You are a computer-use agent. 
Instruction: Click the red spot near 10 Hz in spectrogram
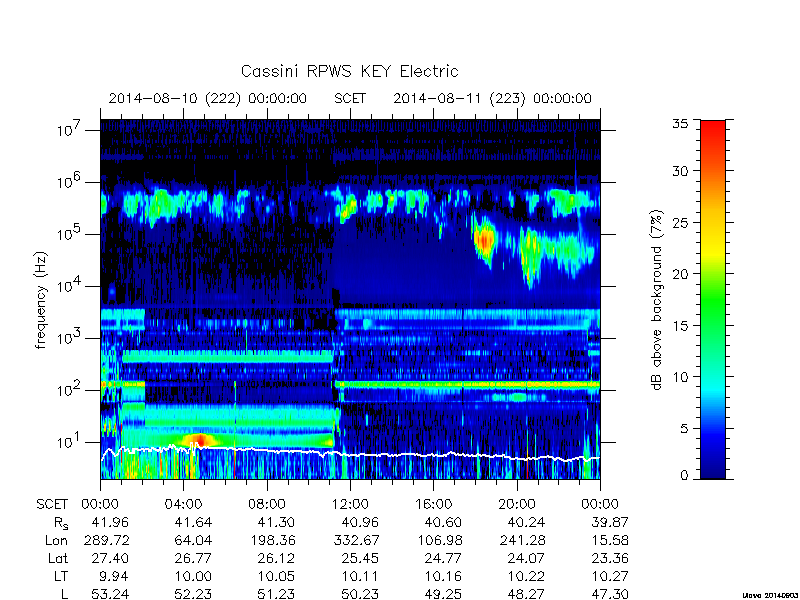199,439
